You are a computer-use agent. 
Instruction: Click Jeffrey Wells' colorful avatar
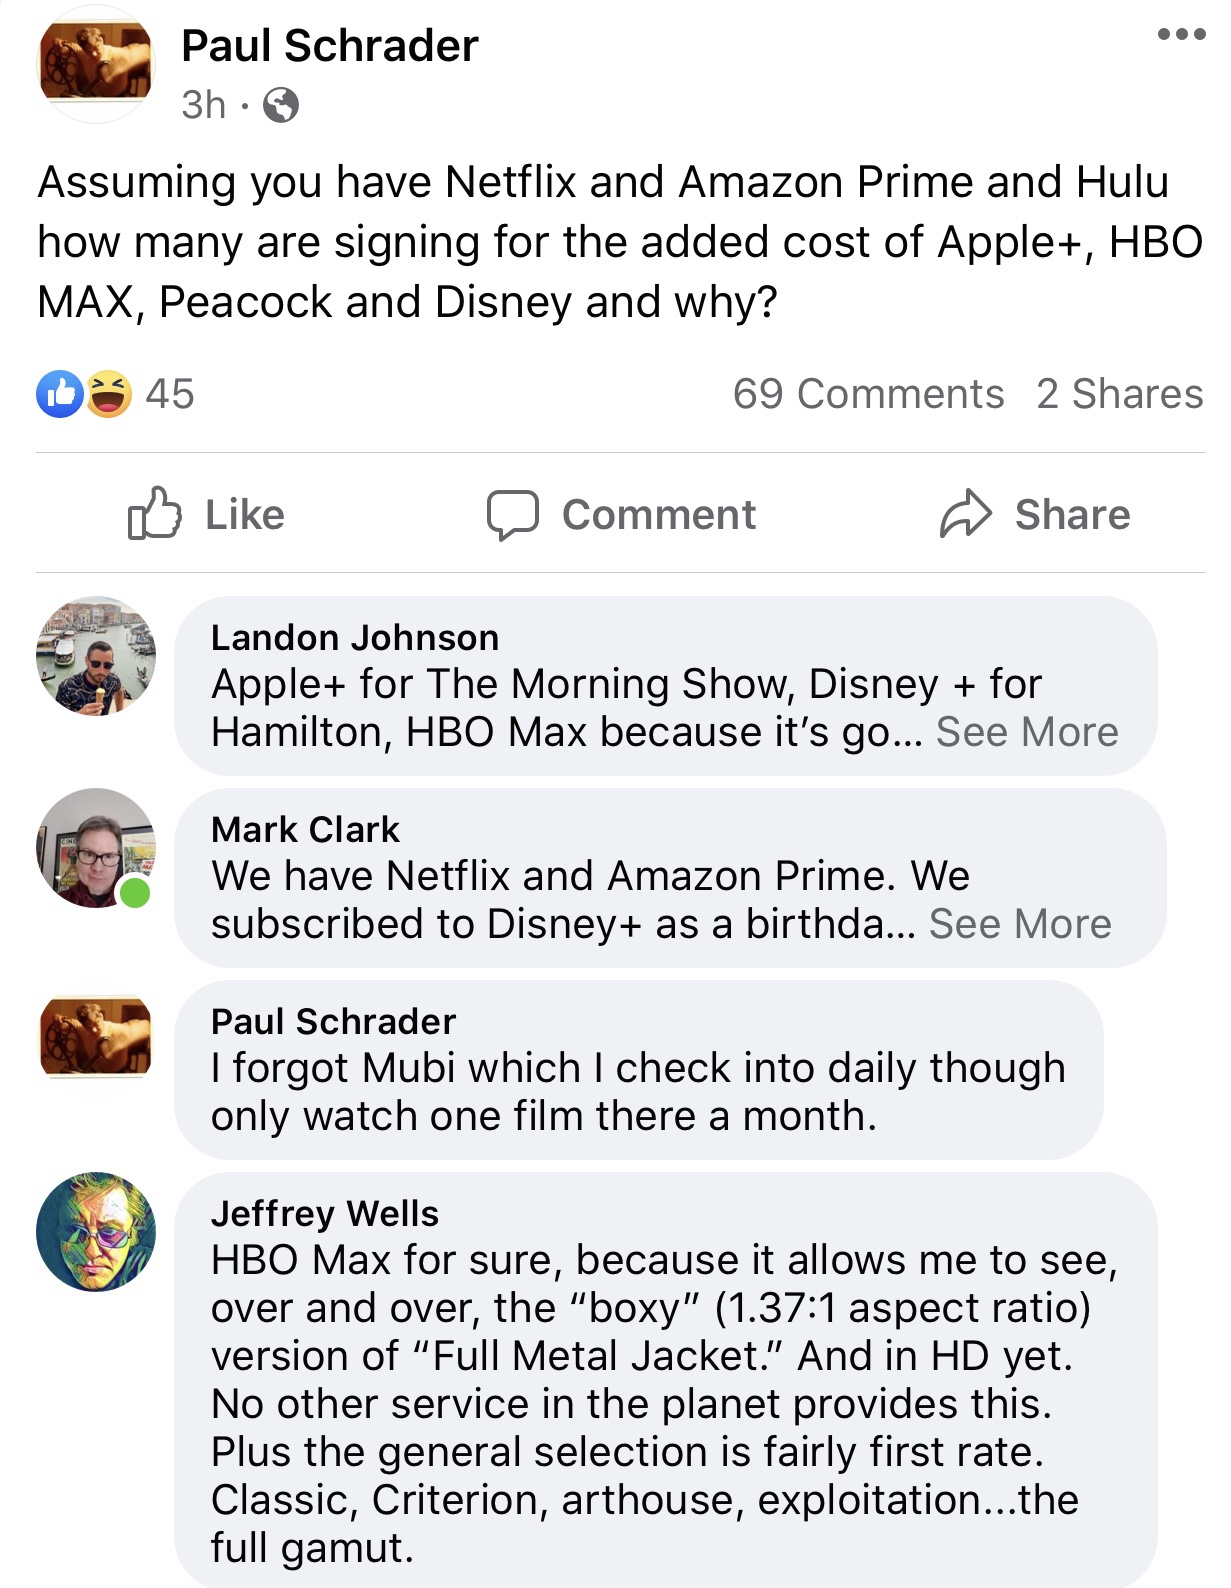[96, 1232]
